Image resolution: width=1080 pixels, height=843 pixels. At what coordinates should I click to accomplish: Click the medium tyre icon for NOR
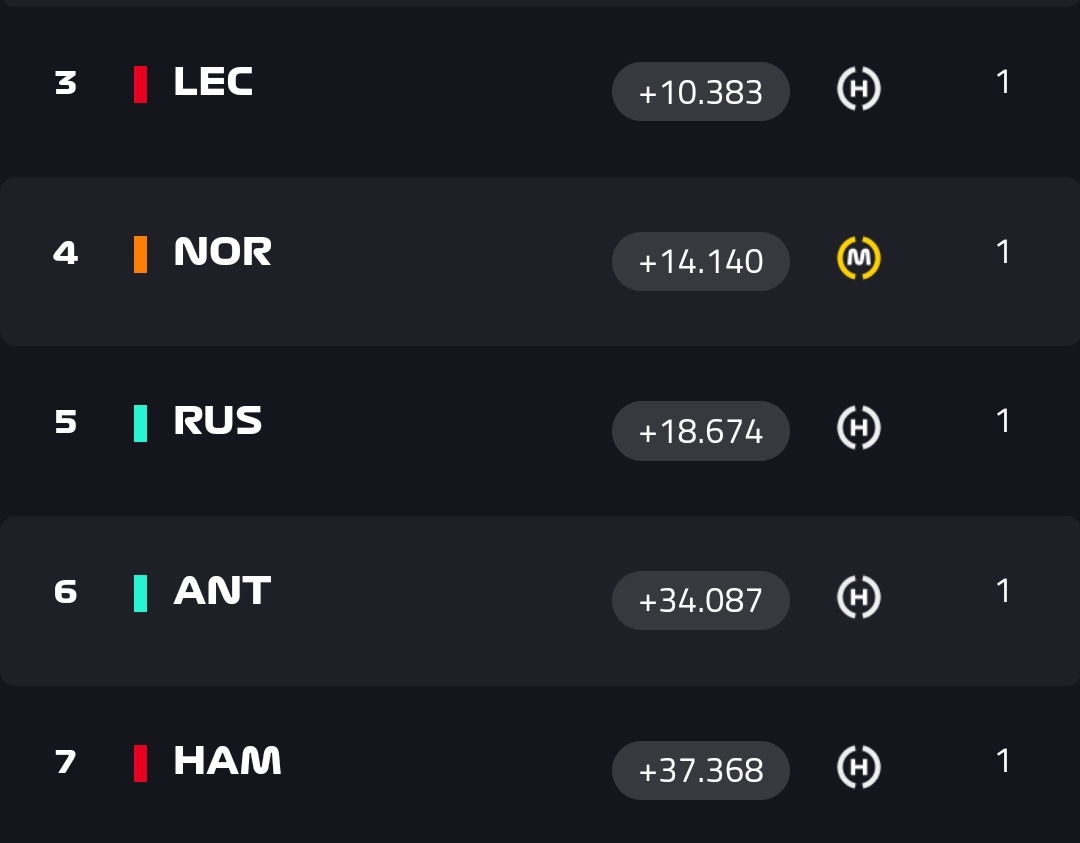[x=858, y=260]
